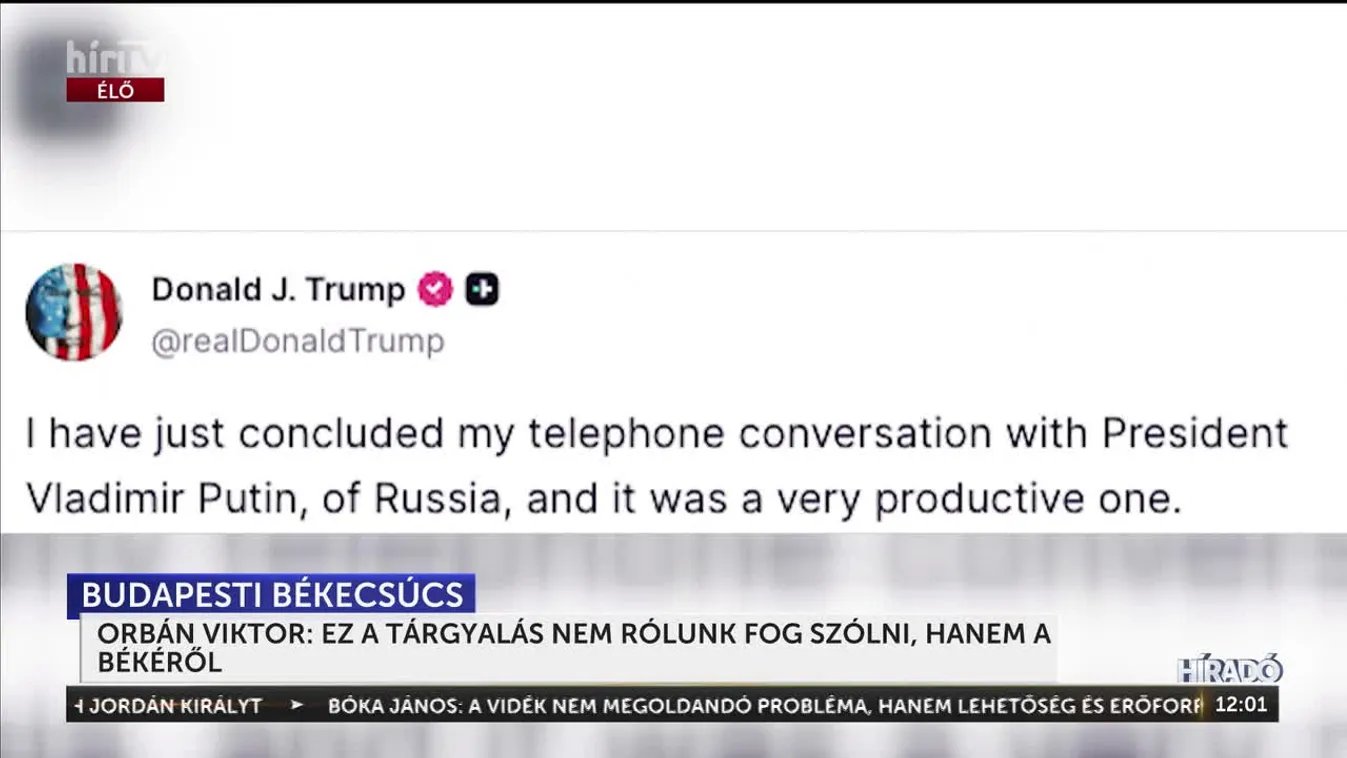1347x758 pixels.
Task: Open the Donald J. Trump display name
Action: click(278, 290)
